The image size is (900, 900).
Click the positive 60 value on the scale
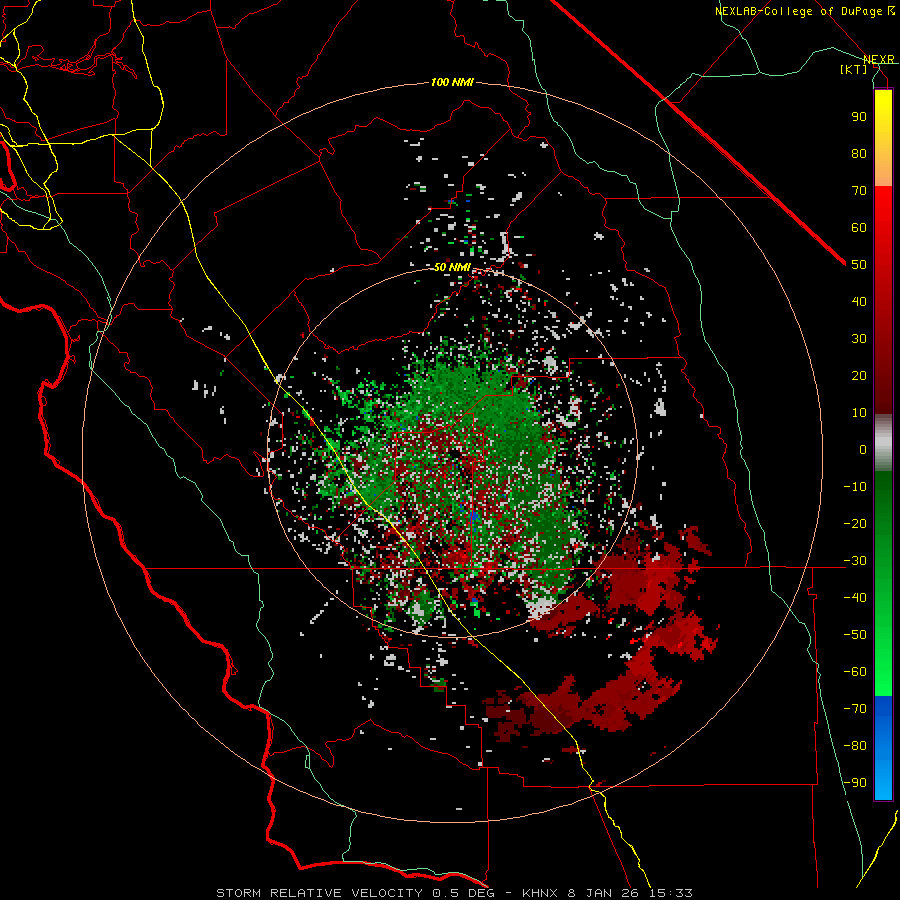(x=859, y=227)
